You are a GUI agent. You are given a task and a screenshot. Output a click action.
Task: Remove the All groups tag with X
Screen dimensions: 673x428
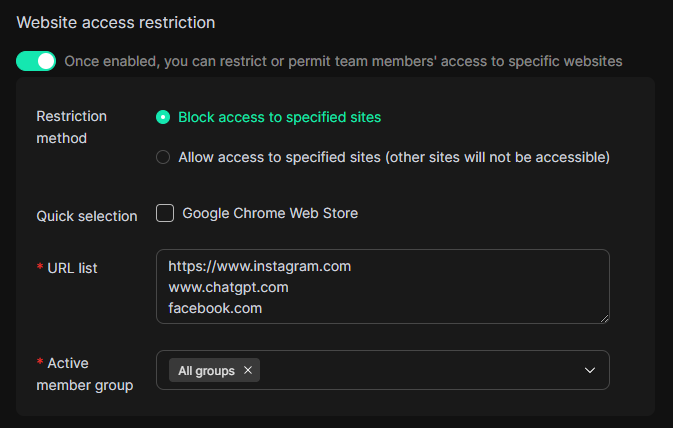(x=248, y=371)
